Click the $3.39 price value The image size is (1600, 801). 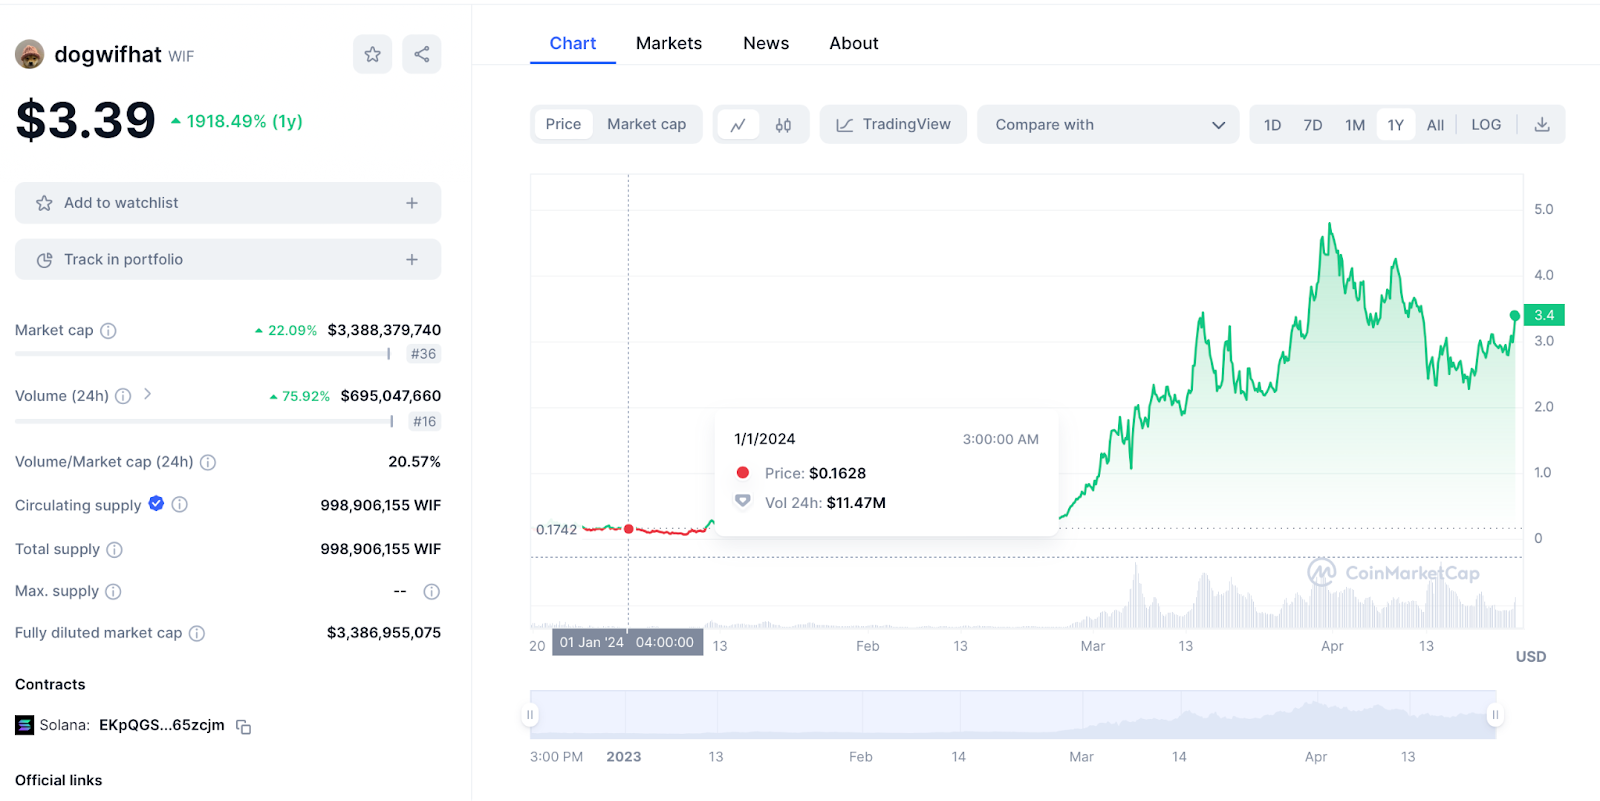click(86, 121)
